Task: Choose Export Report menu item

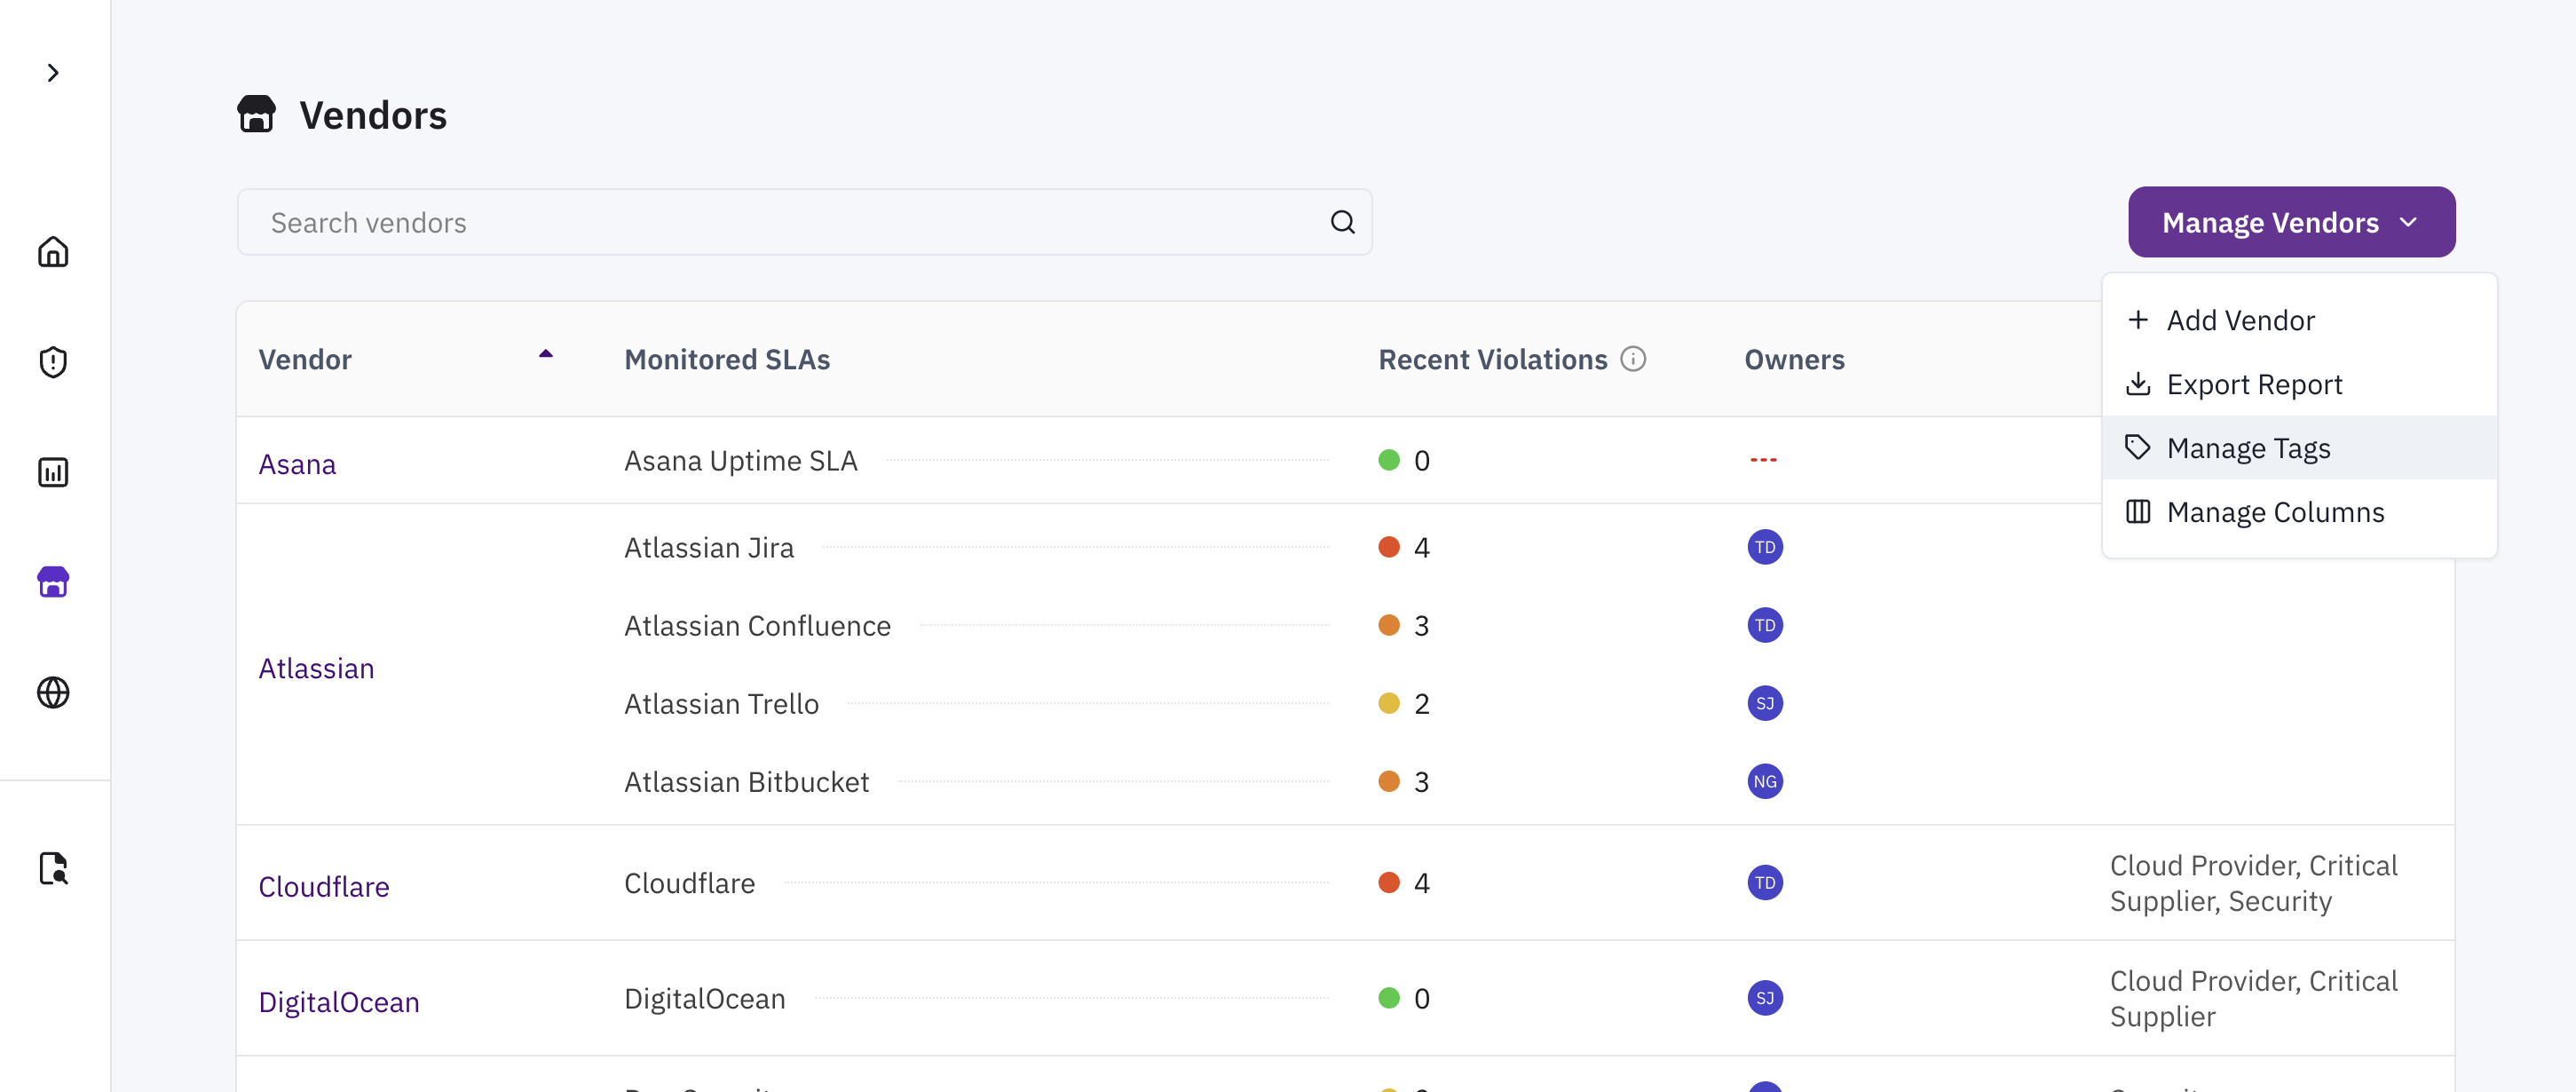Action: [x=2253, y=384]
